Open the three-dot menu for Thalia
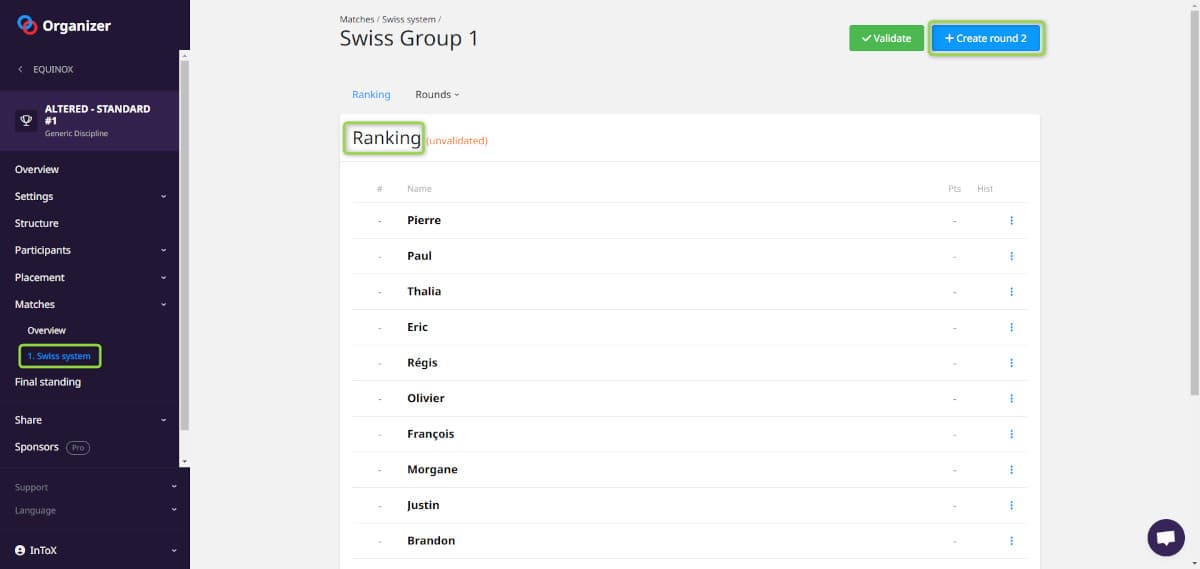 [x=1011, y=292]
